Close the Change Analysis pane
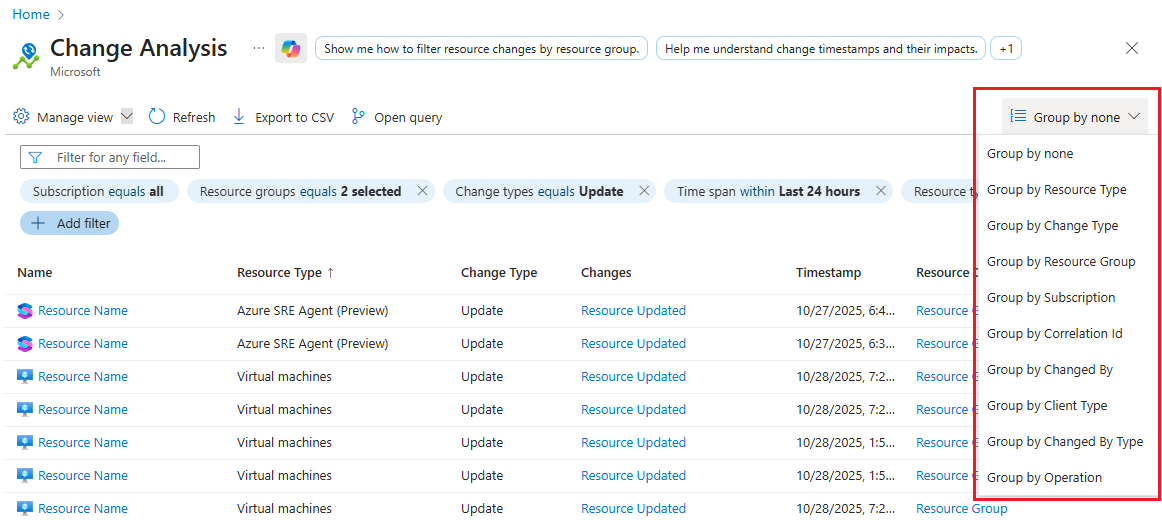 click(x=1132, y=48)
